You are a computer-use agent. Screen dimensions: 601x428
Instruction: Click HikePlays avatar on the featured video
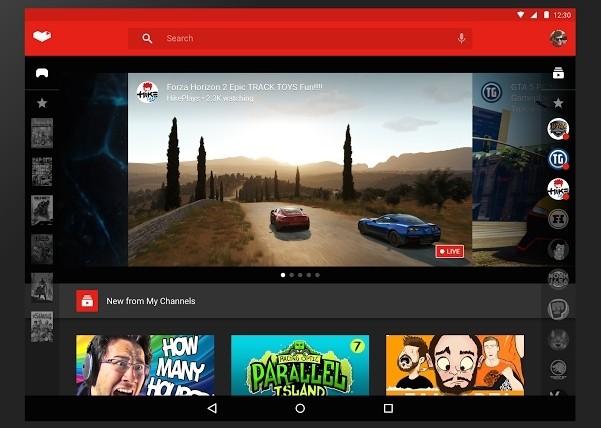(x=148, y=92)
